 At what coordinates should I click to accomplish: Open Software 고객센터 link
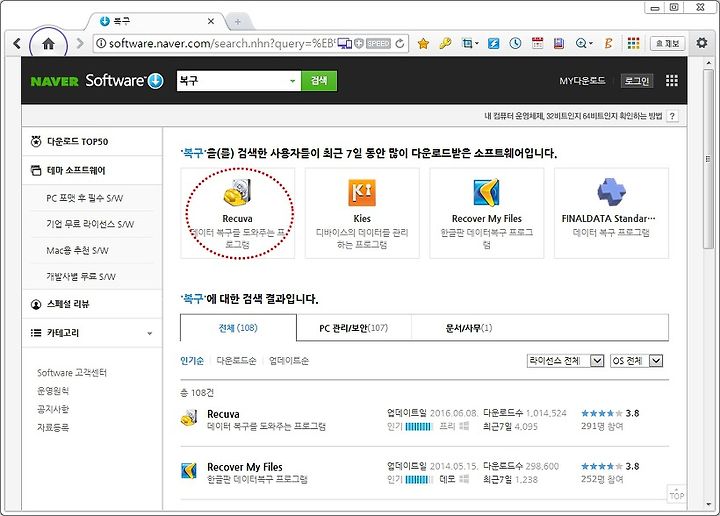coord(72,373)
